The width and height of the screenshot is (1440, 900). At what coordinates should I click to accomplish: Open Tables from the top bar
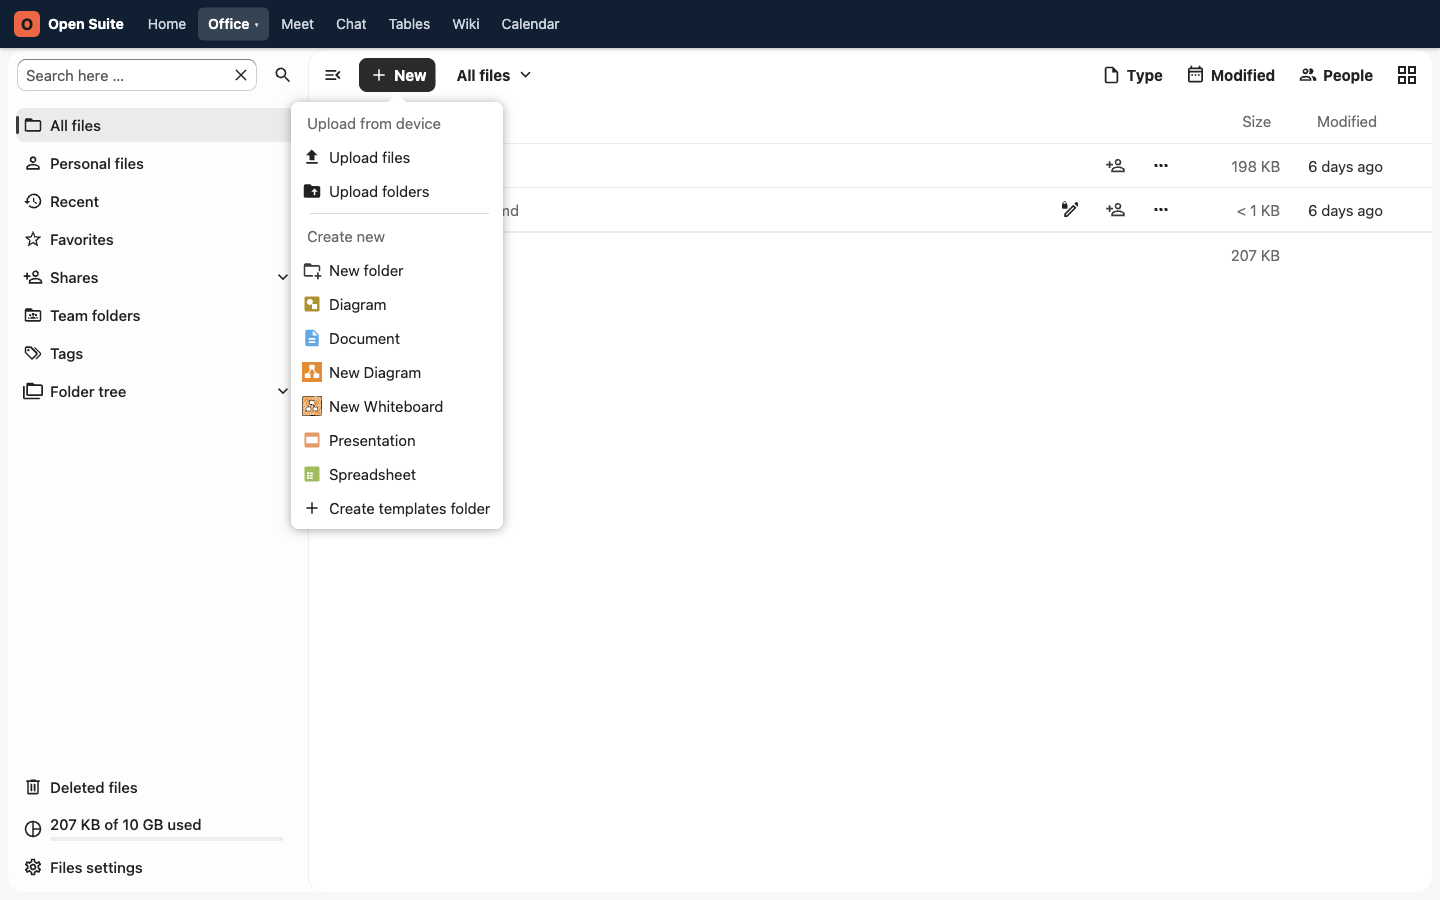[409, 24]
